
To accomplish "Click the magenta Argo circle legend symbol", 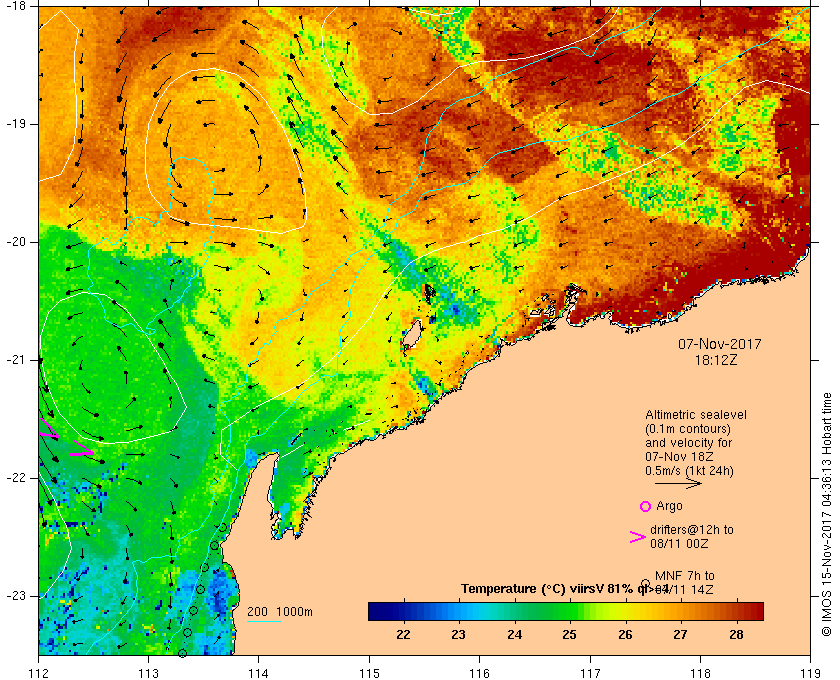I will click(x=645, y=506).
